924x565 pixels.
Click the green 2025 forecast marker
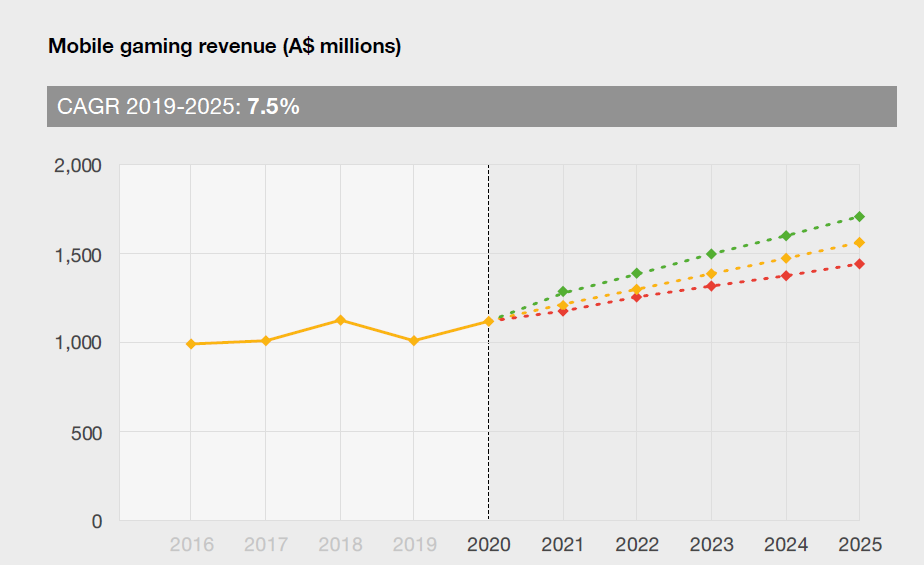(860, 216)
